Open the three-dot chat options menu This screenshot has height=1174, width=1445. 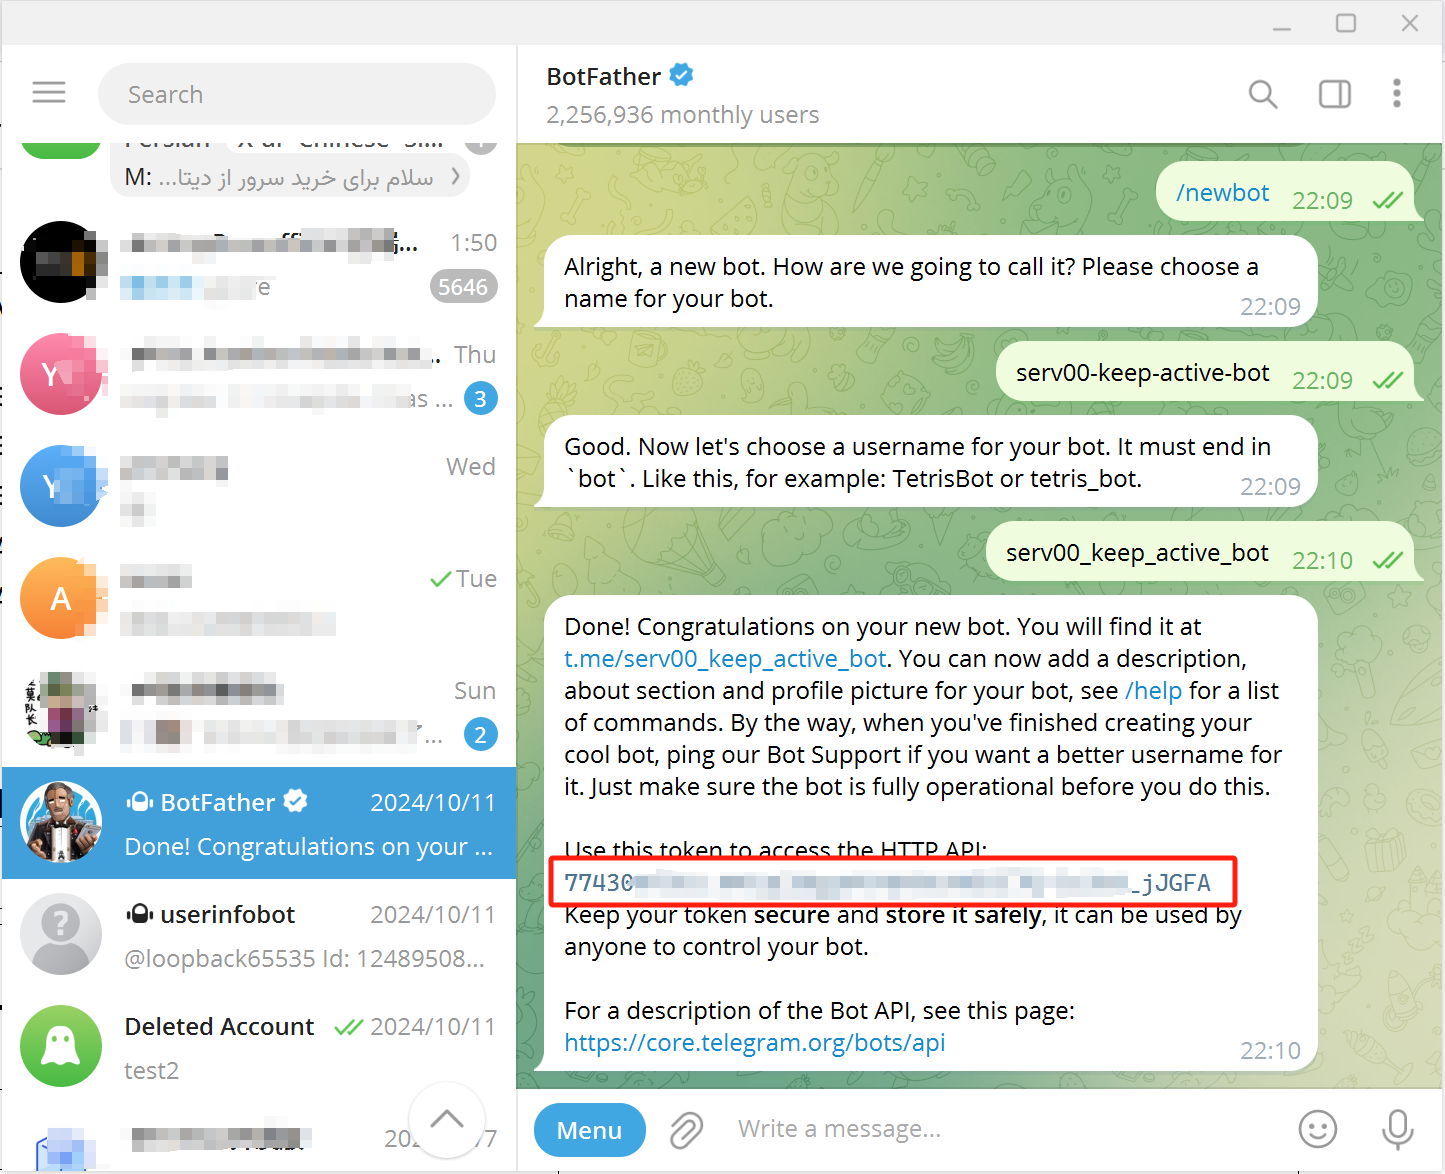(x=1397, y=93)
